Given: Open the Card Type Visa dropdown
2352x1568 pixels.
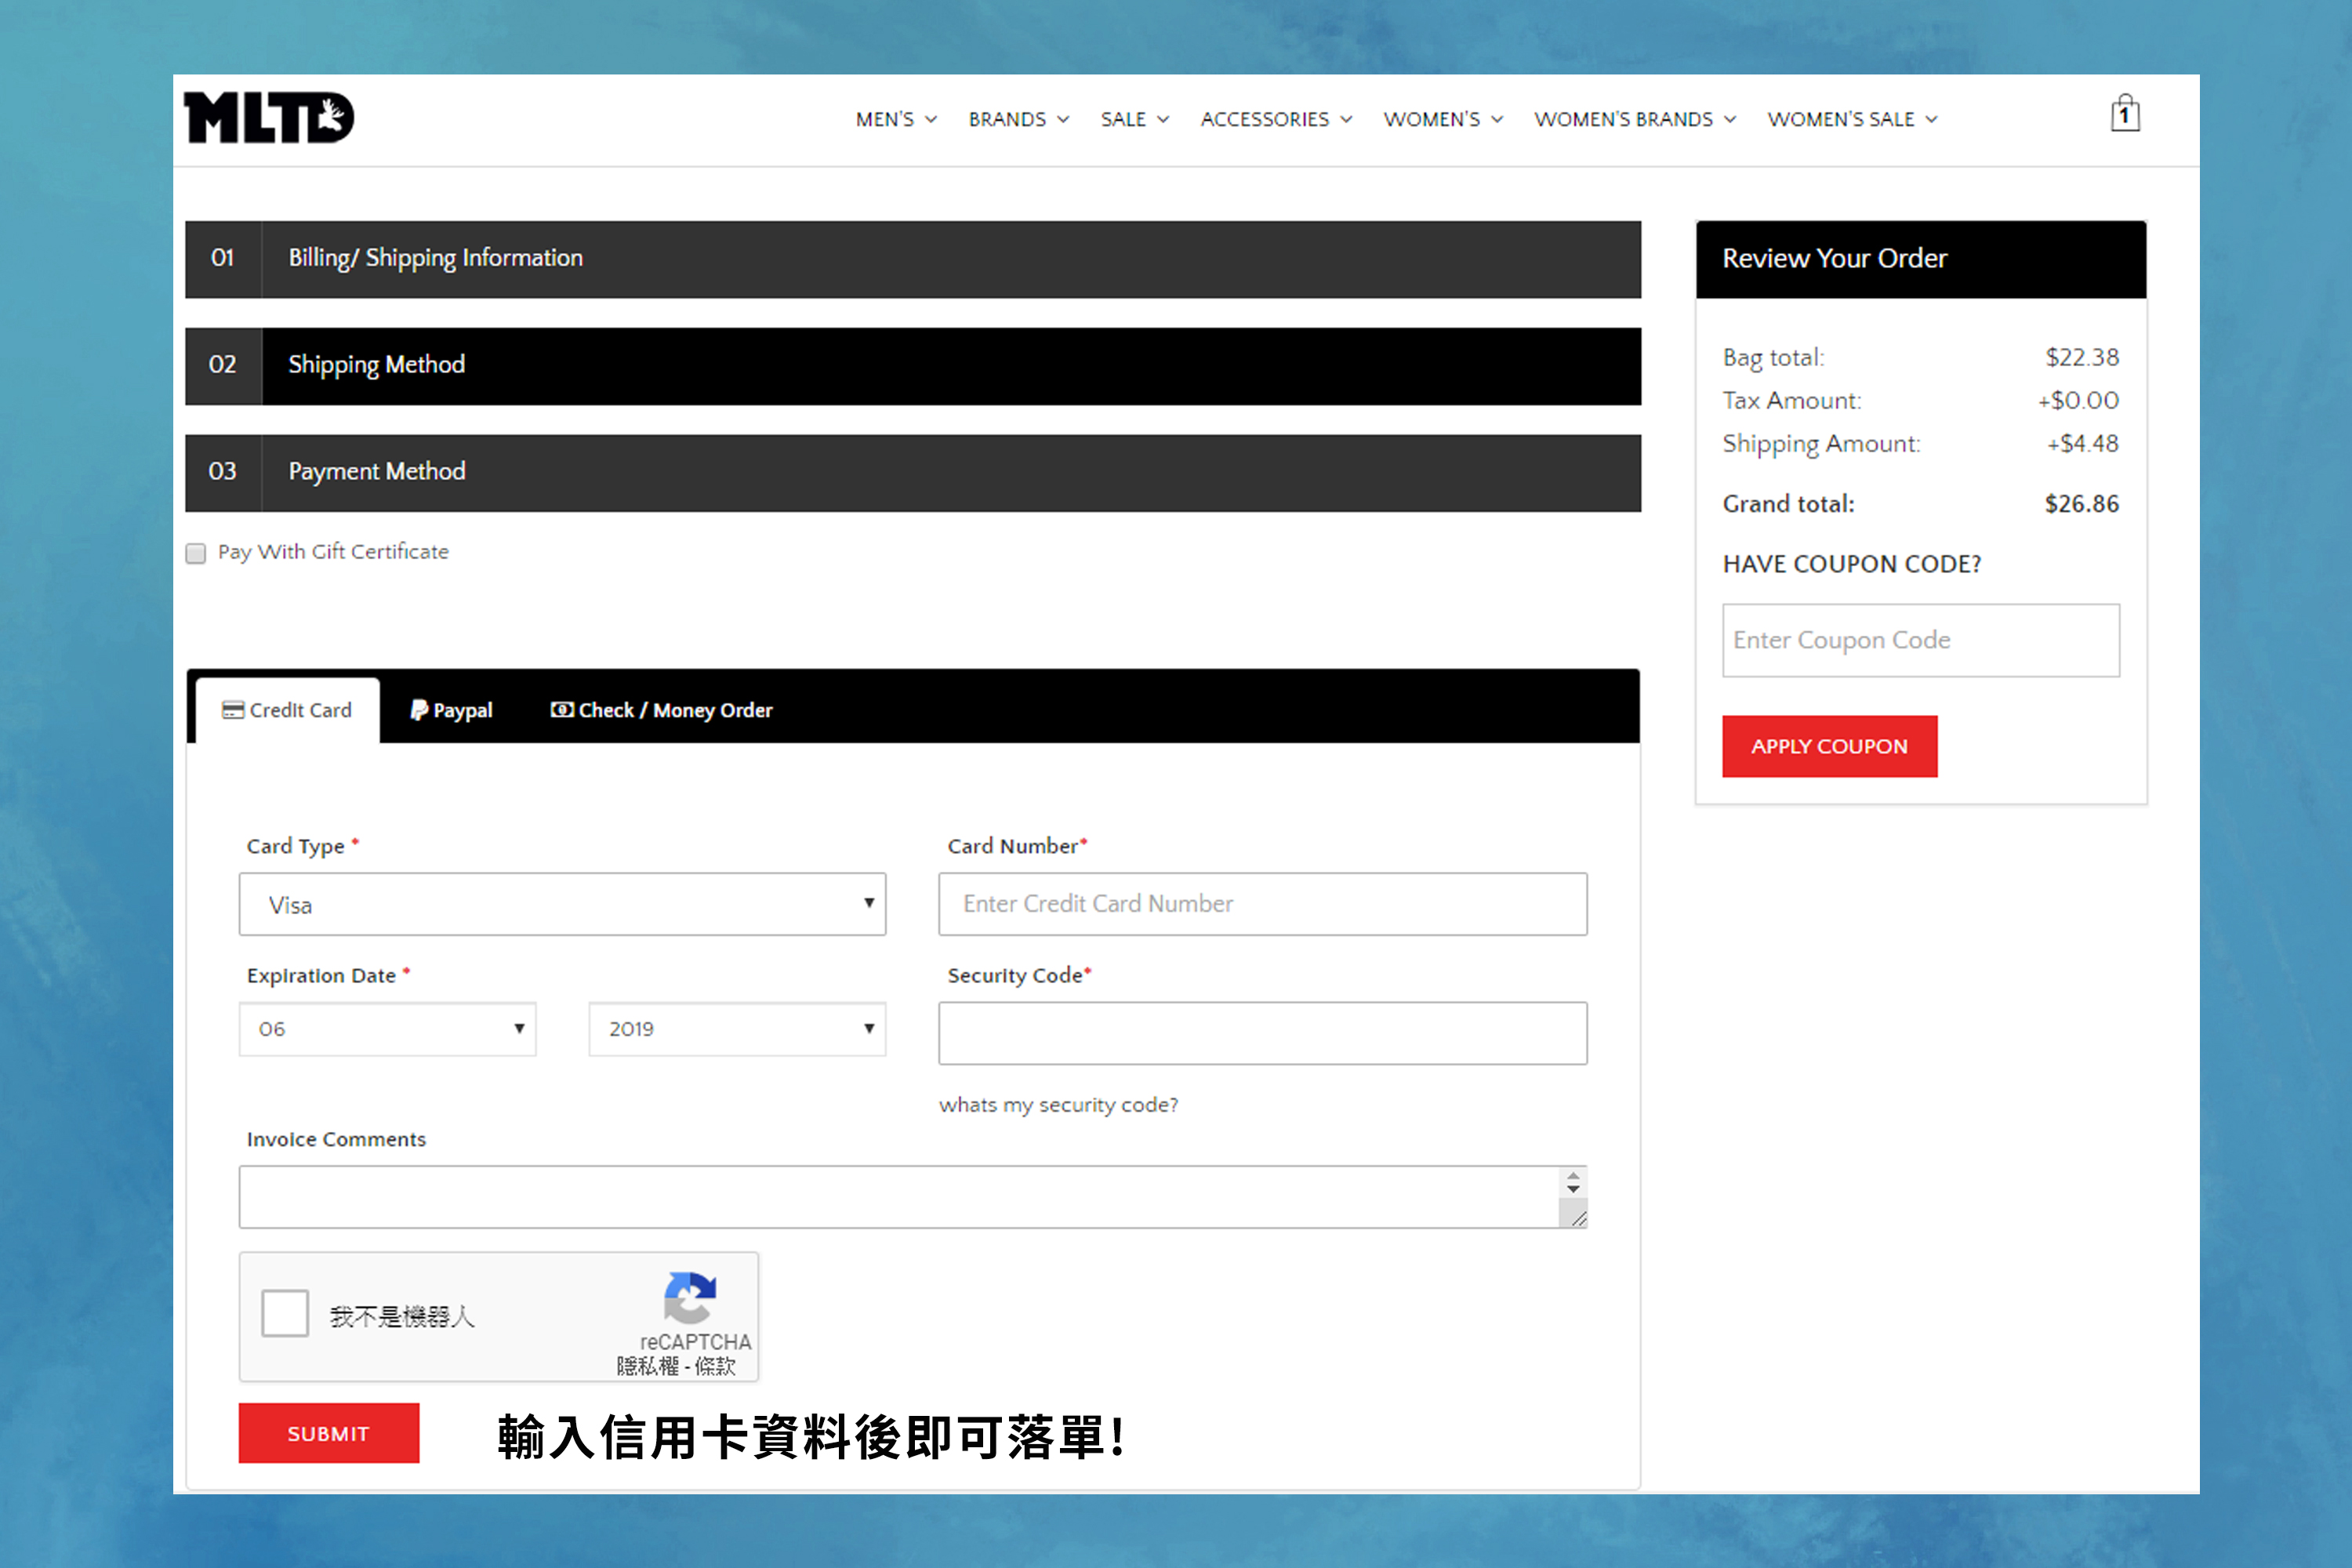Looking at the screenshot, I should click(562, 904).
